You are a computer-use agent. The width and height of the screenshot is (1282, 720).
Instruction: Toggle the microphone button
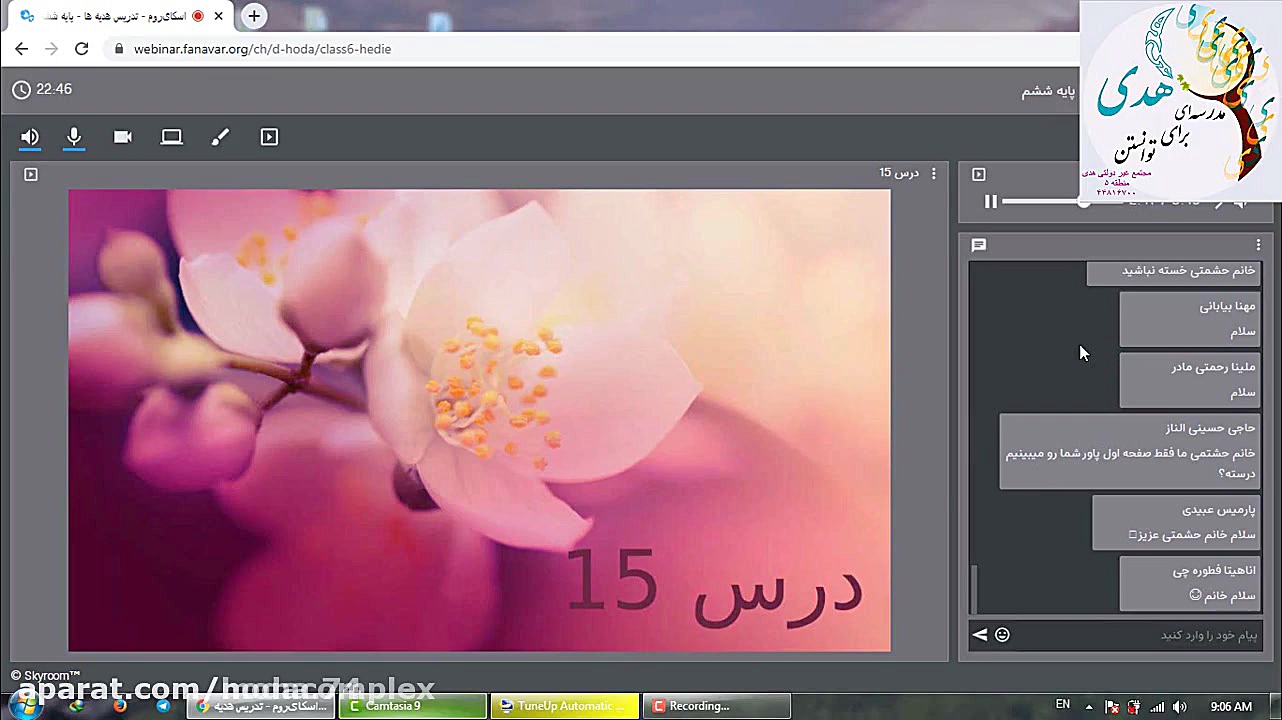coord(74,137)
